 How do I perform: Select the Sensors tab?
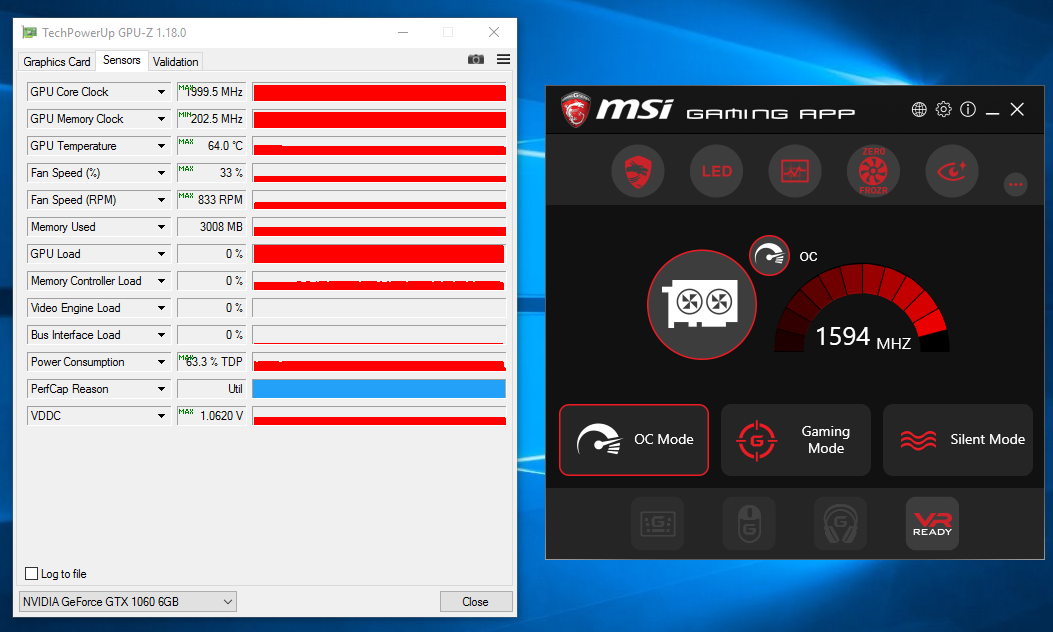(x=122, y=60)
